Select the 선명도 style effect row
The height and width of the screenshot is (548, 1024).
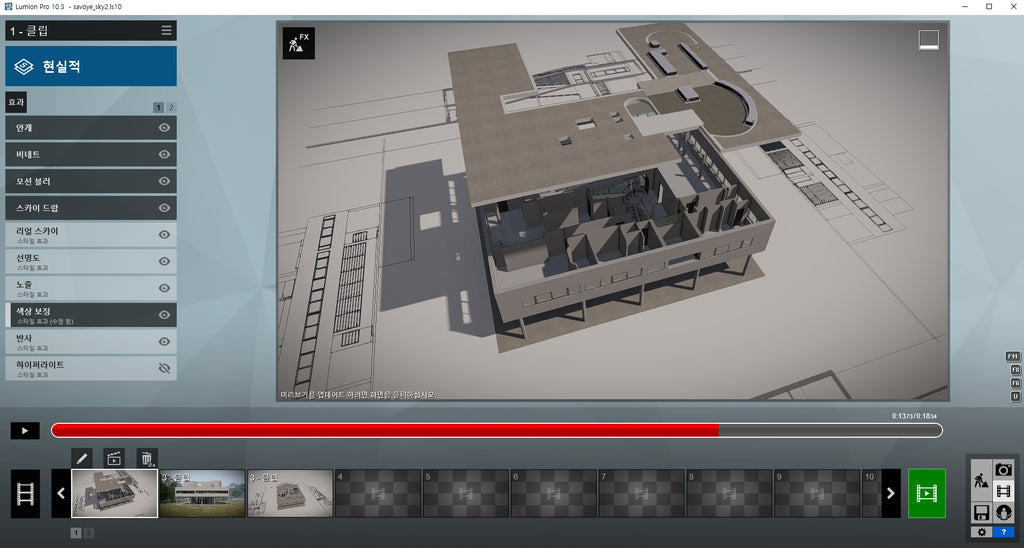coord(91,261)
